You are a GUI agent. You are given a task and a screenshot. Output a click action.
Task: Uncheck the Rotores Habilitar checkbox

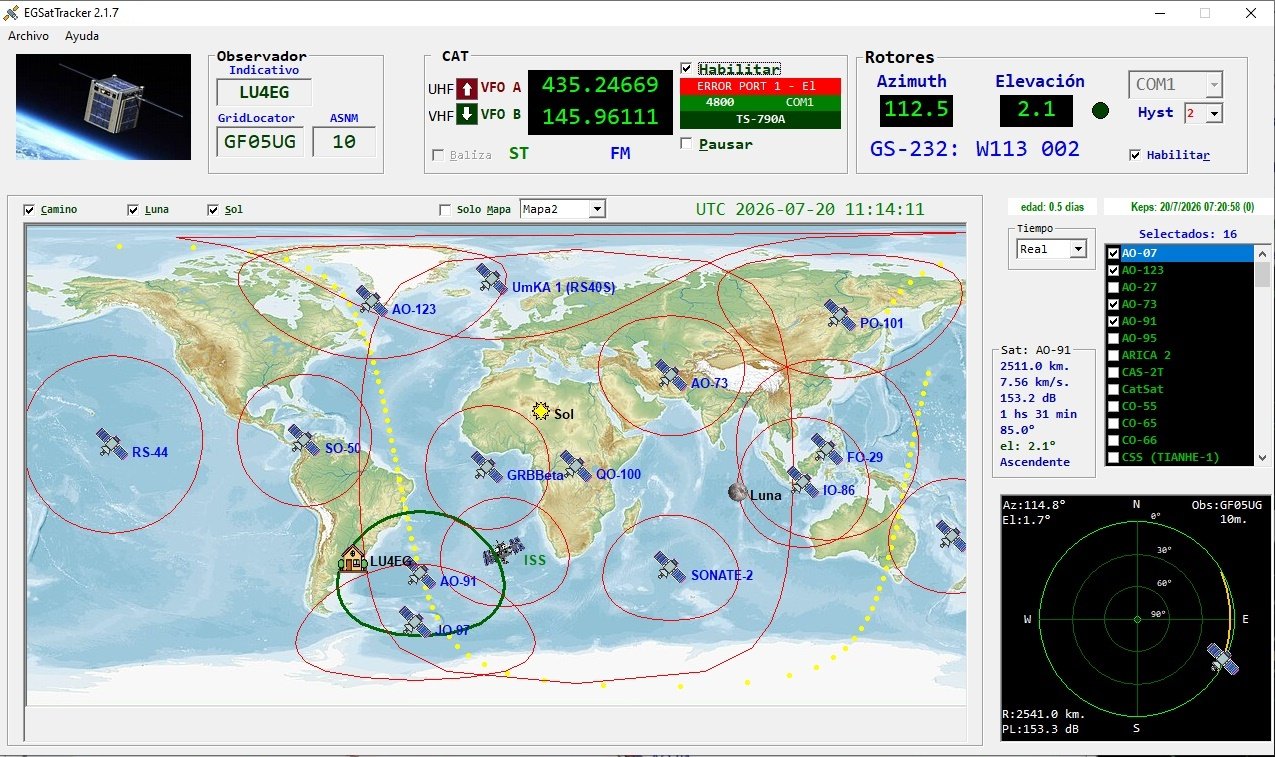coord(1134,155)
